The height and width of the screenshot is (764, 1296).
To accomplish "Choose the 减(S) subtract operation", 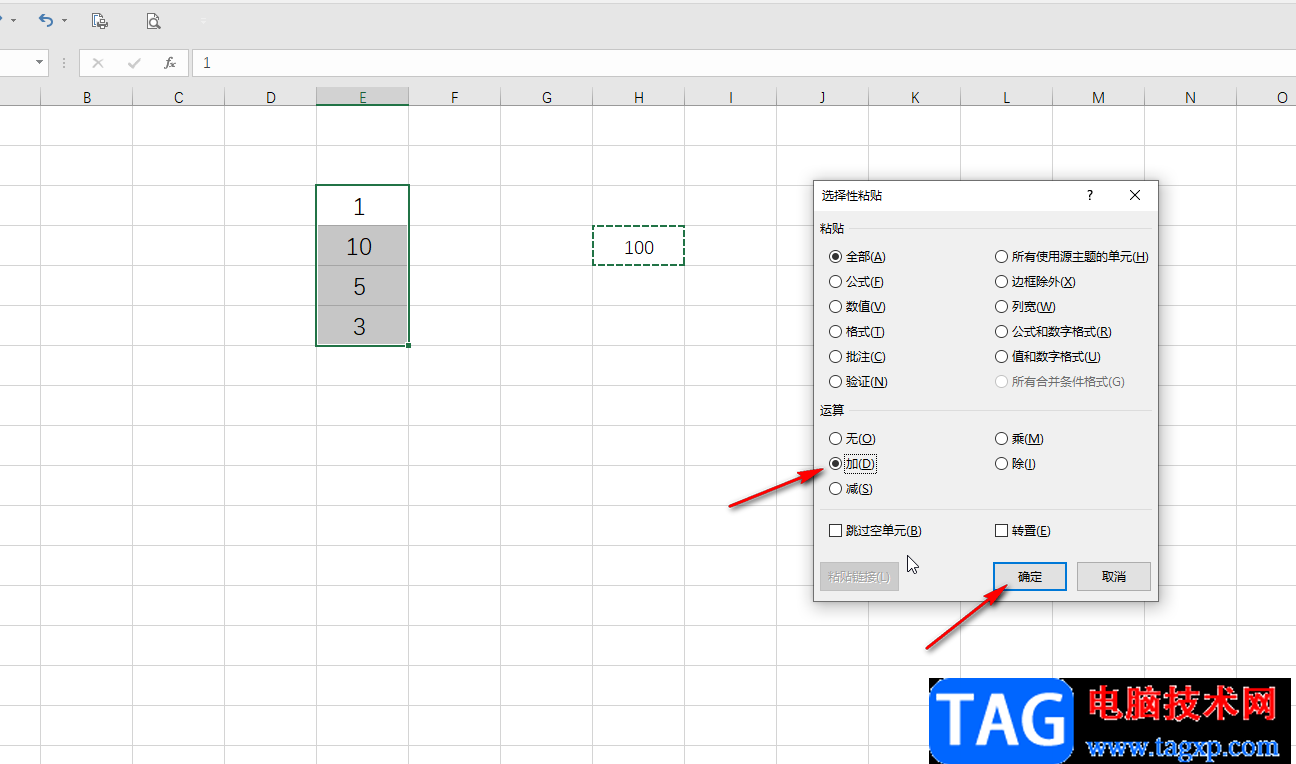I will coord(851,489).
